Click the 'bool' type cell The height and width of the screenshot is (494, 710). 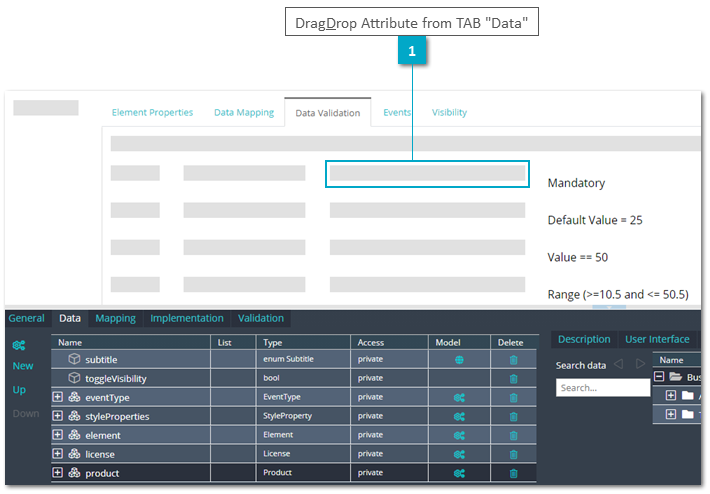tap(303, 378)
